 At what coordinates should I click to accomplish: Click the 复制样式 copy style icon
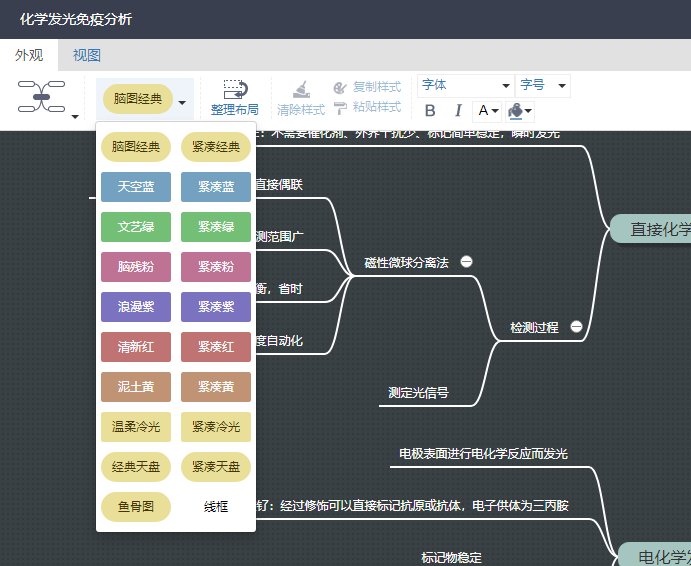(x=340, y=88)
